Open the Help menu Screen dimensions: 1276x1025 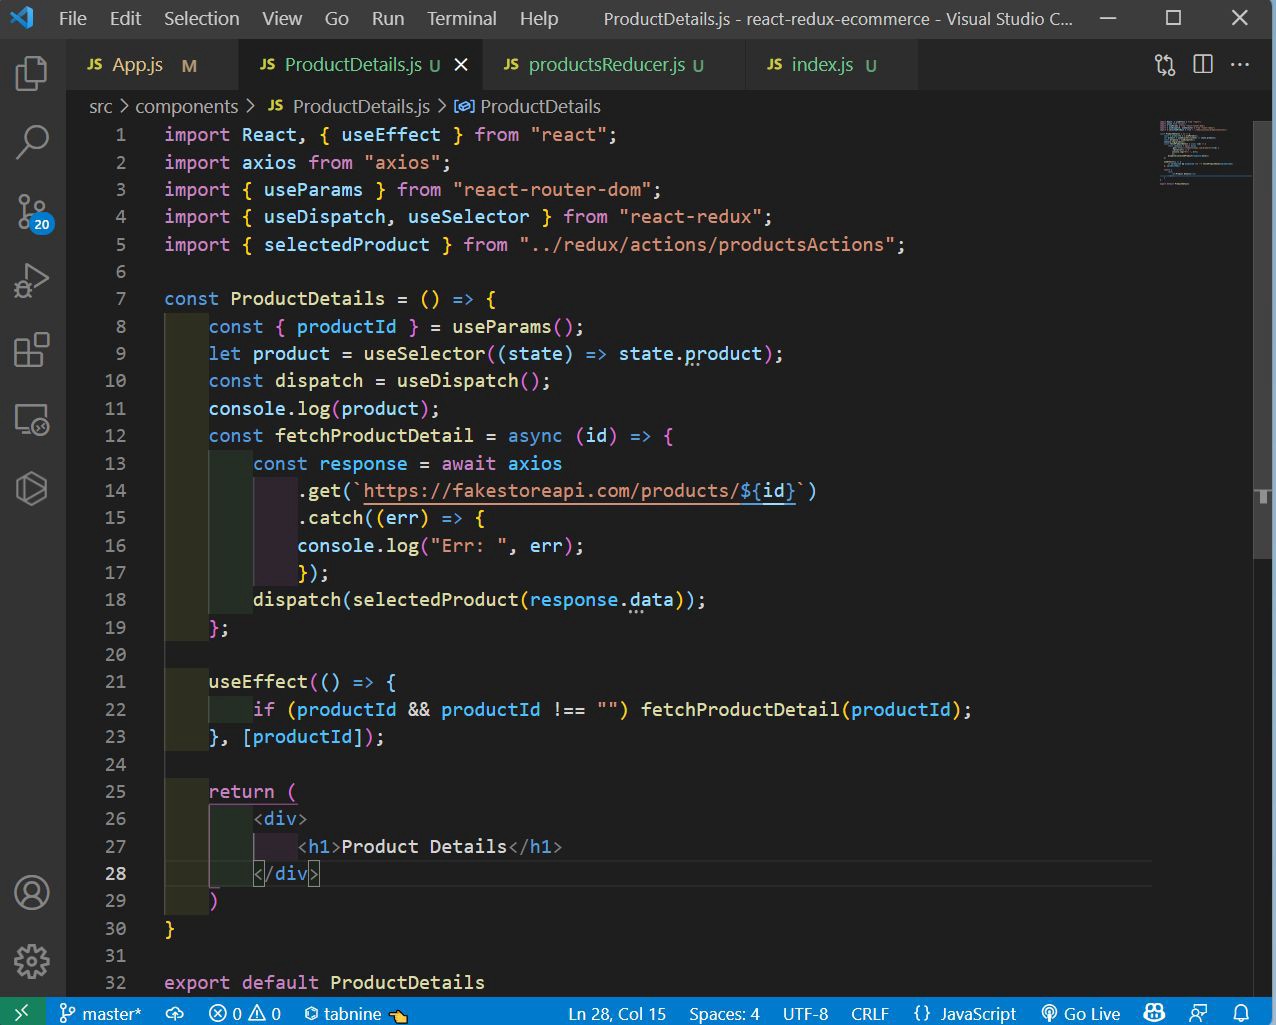tap(539, 18)
